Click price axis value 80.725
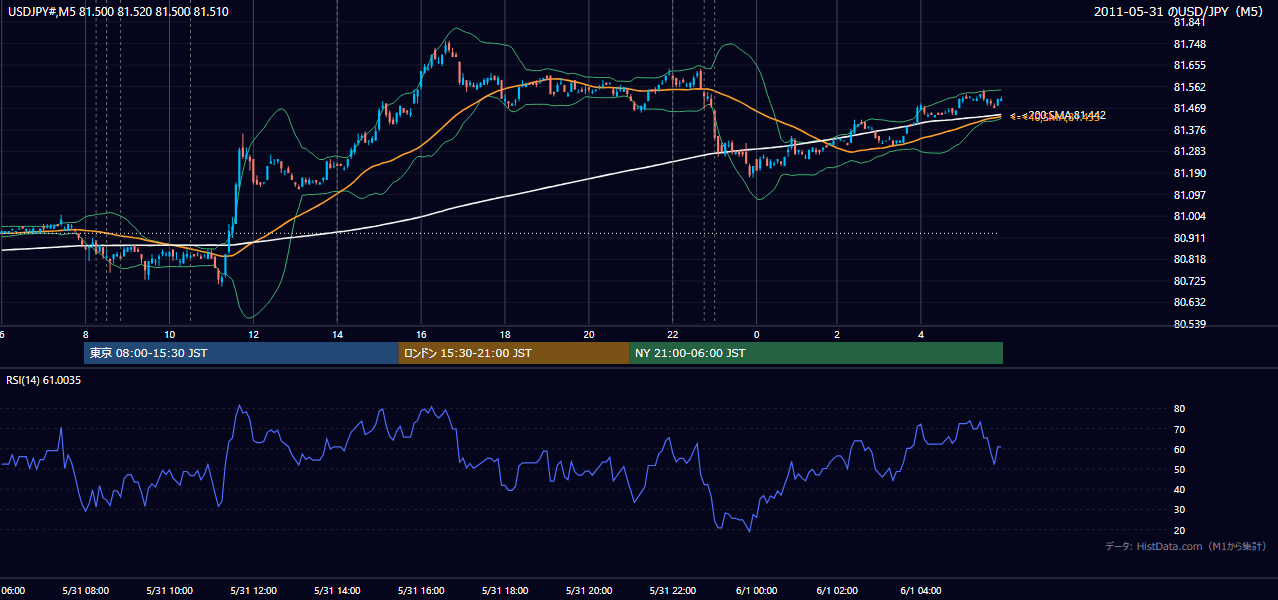1278x600 pixels. [x=1188, y=281]
